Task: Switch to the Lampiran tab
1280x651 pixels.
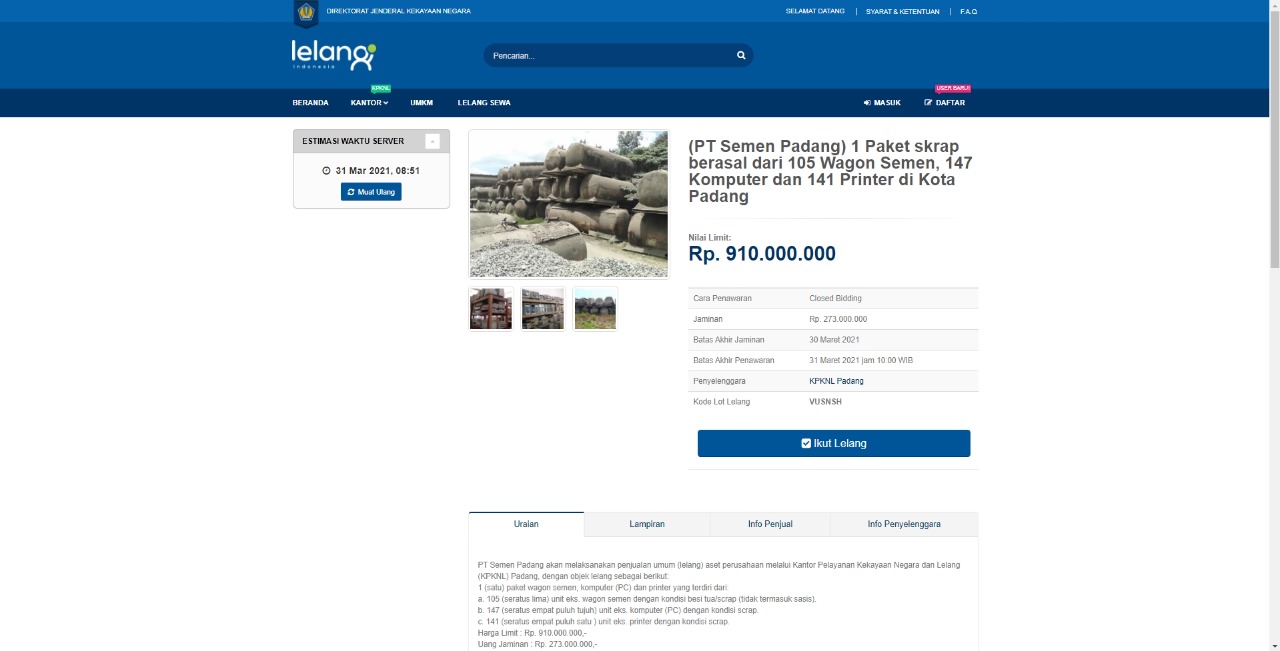Action: (647, 524)
